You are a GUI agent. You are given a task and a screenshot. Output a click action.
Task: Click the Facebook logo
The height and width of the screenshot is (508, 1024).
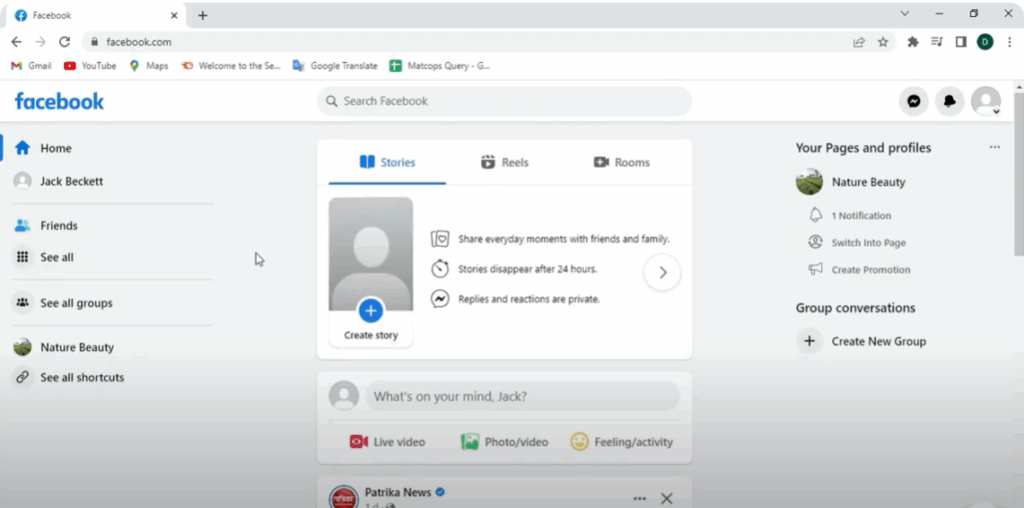point(59,101)
